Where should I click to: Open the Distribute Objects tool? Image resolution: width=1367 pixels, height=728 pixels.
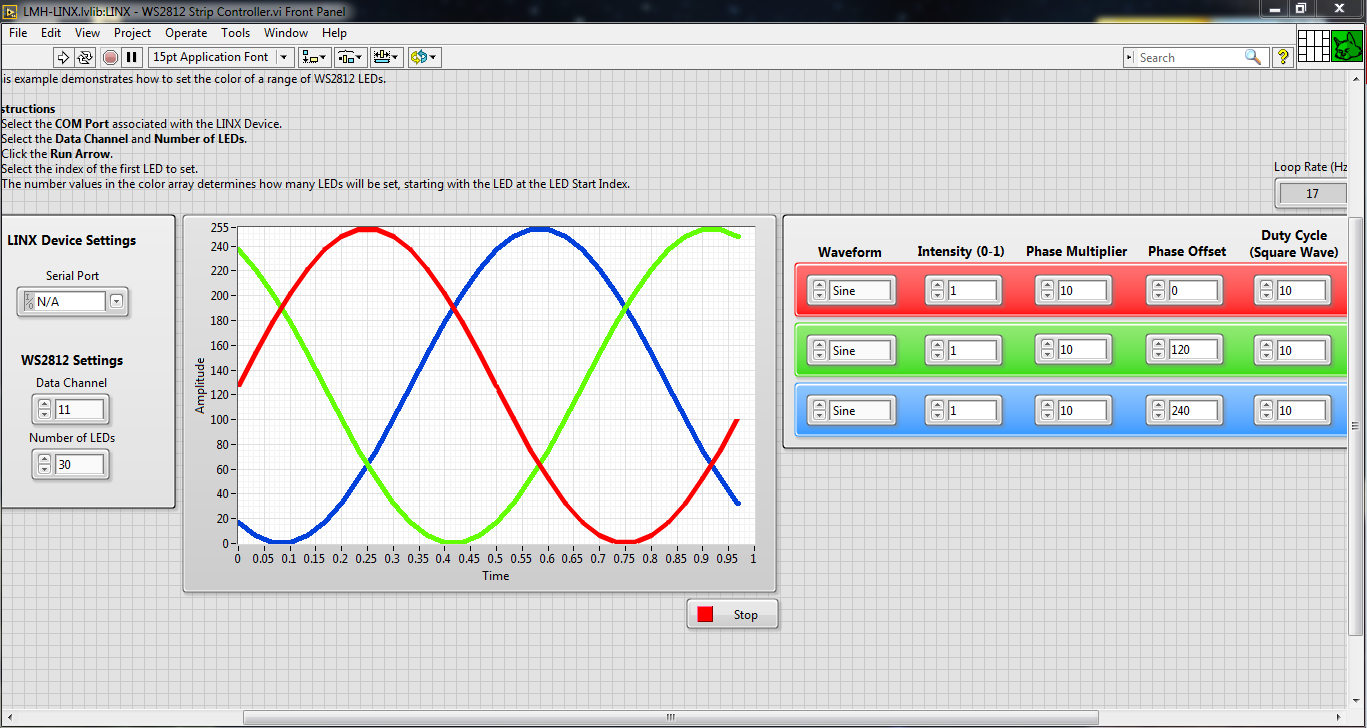[x=349, y=57]
